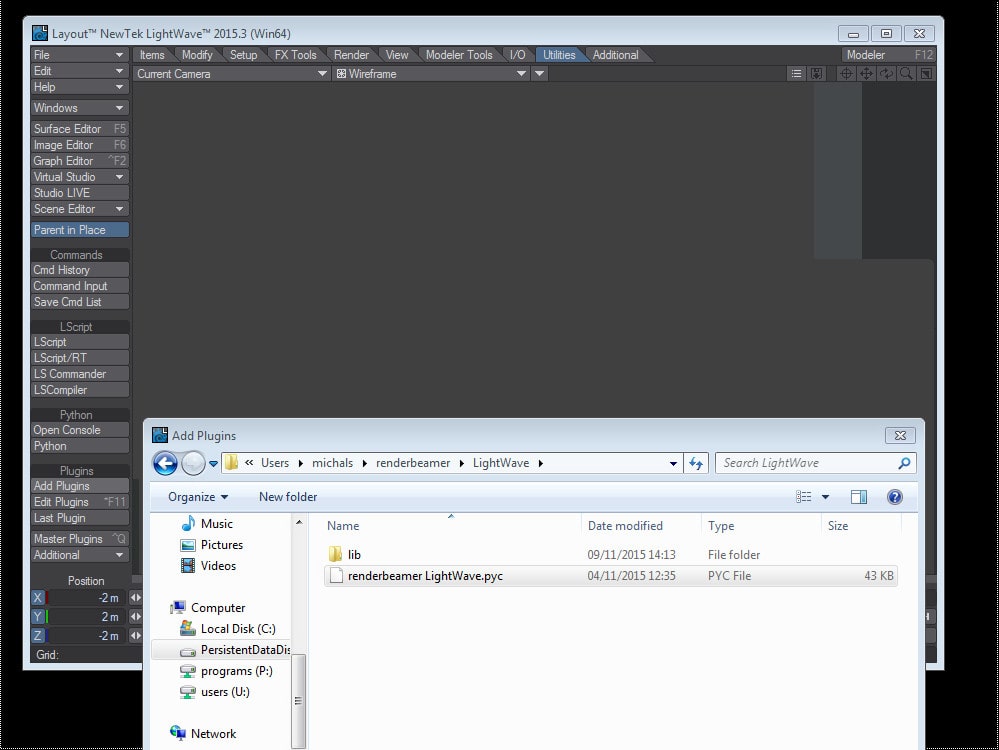Click the fit-to-view icon at toolbar's right end
This screenshot has height=750, width=999.
(x=926, y=73)
